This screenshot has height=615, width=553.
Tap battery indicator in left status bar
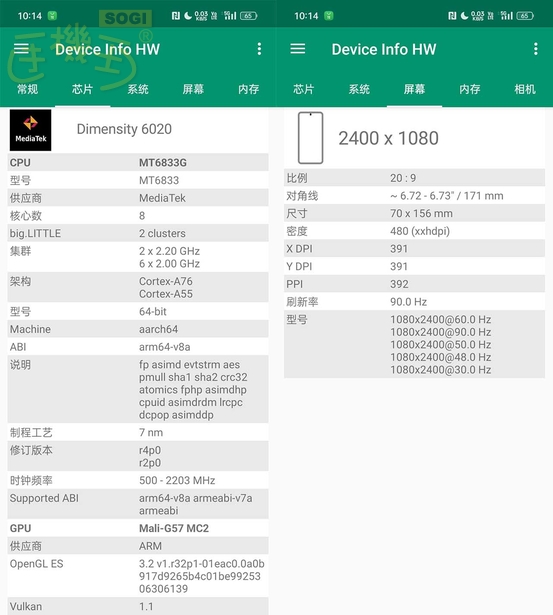coord(248,16)
